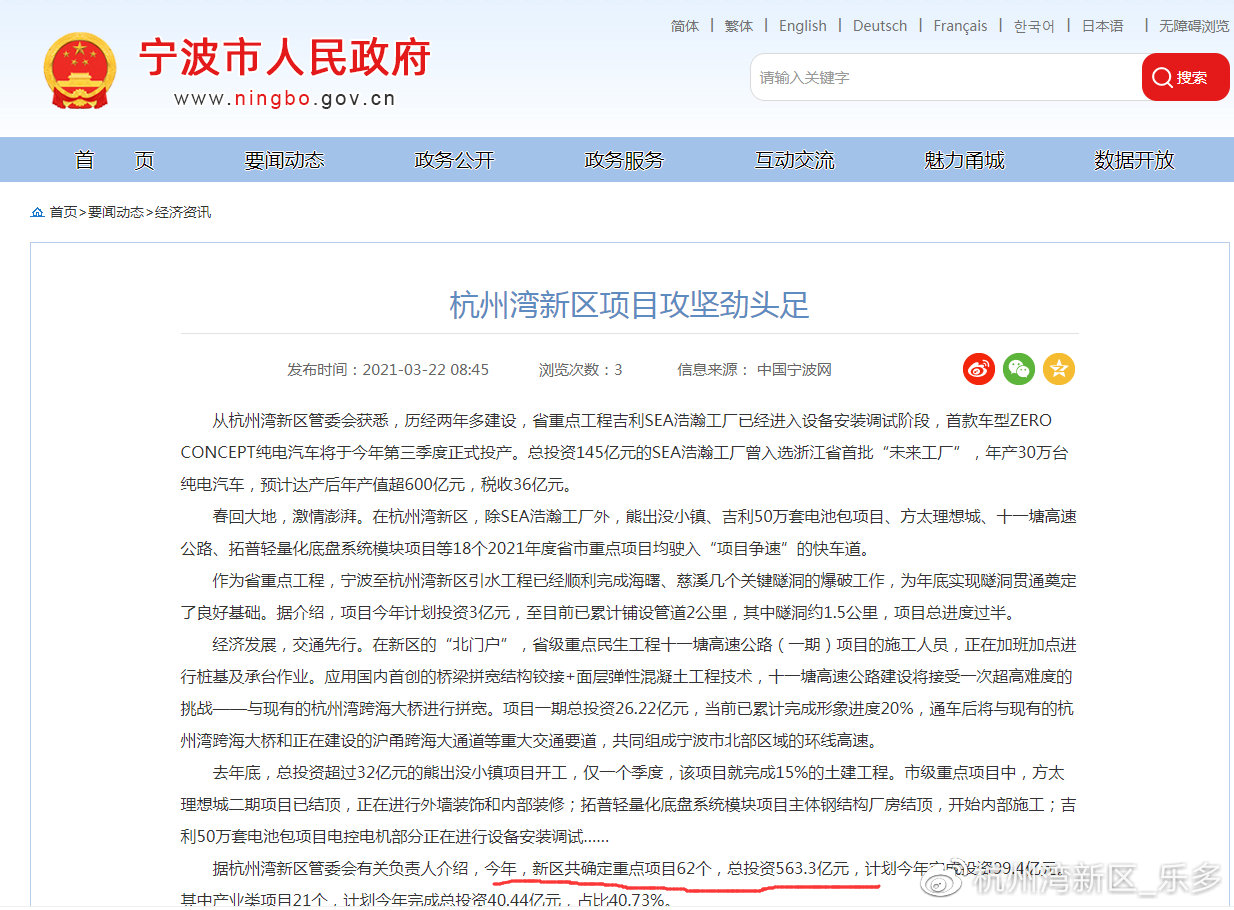The width and height of the screenshot is (1234, 910).
Task: Click the 总投资563.3亿元 underlined text
Action: click(788, 868)
